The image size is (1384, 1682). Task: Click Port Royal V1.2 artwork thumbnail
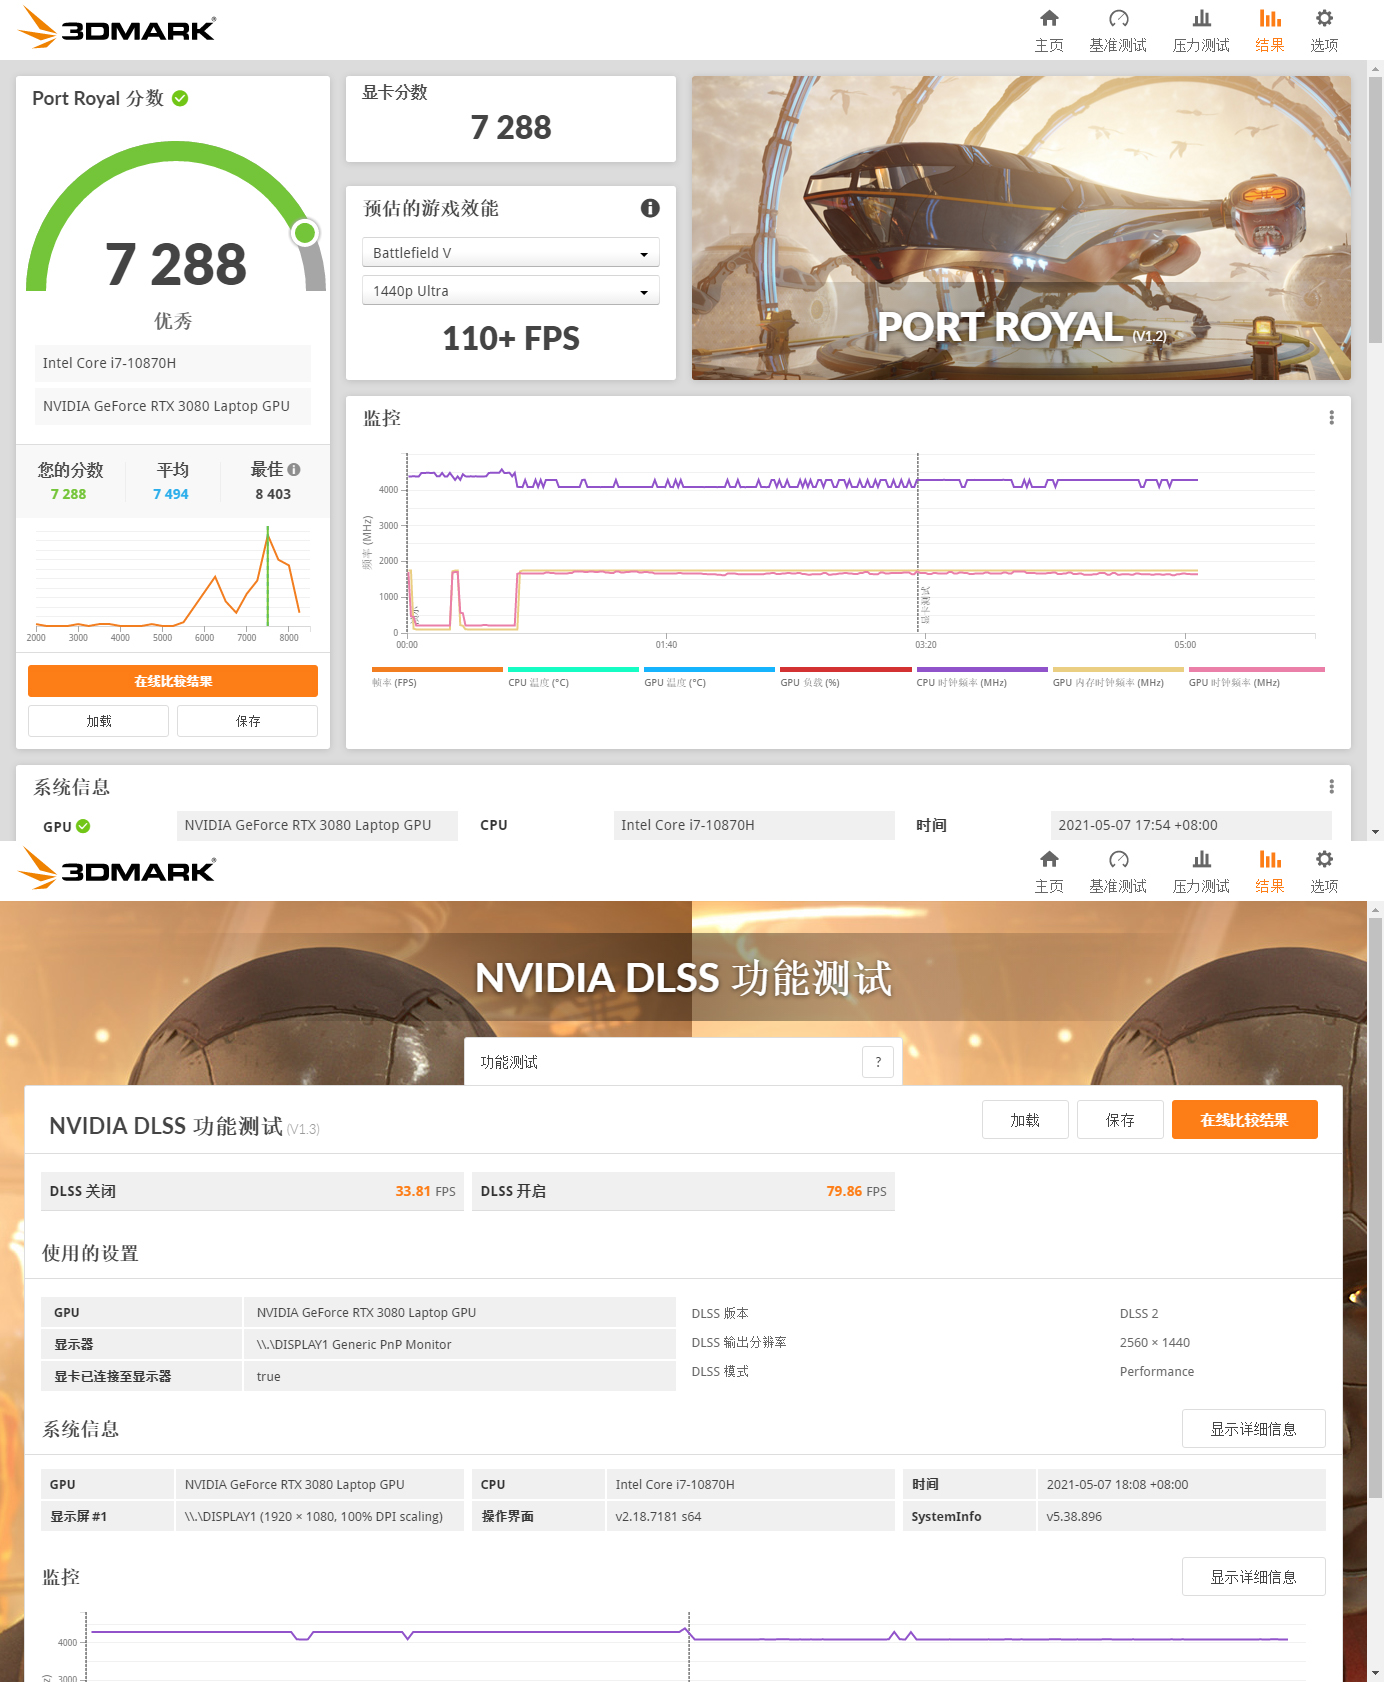[1021, 228]
